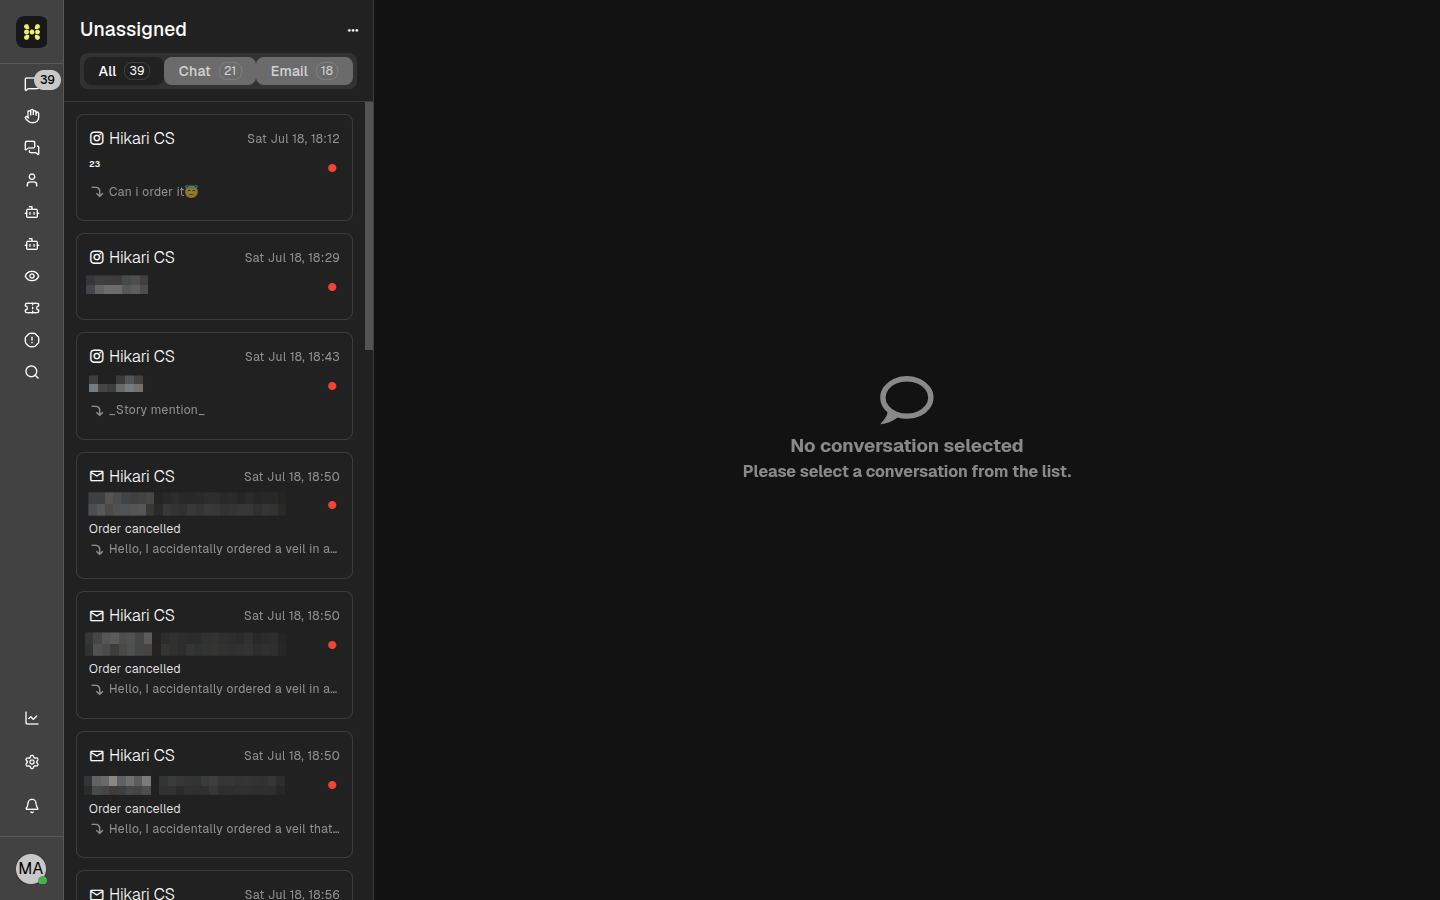Image resolution: width=1440 pixels, height=900 pixels.
Task: Open the notifications bell icon
Action: [32, 806]
